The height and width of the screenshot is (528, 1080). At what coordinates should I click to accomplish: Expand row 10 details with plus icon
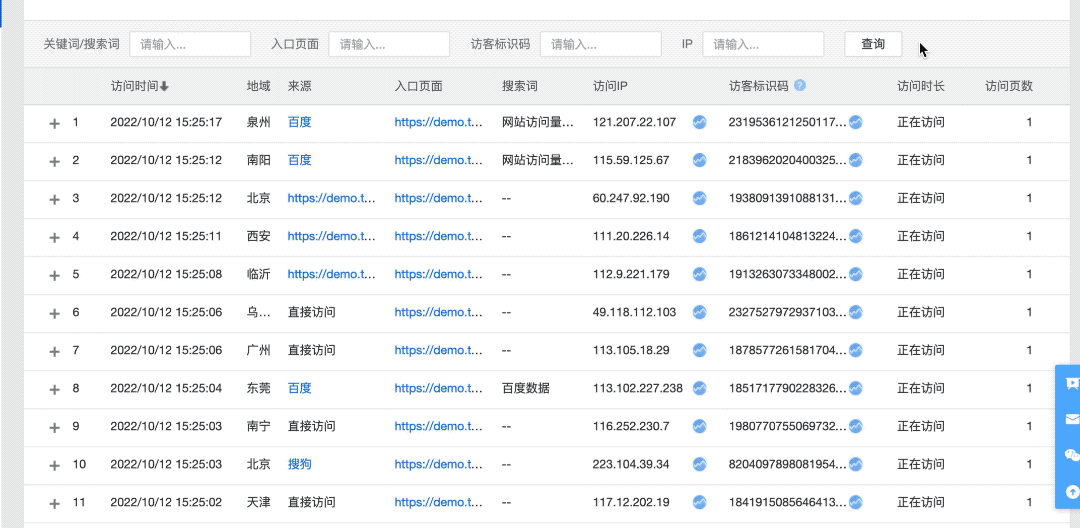coord(55,465)
